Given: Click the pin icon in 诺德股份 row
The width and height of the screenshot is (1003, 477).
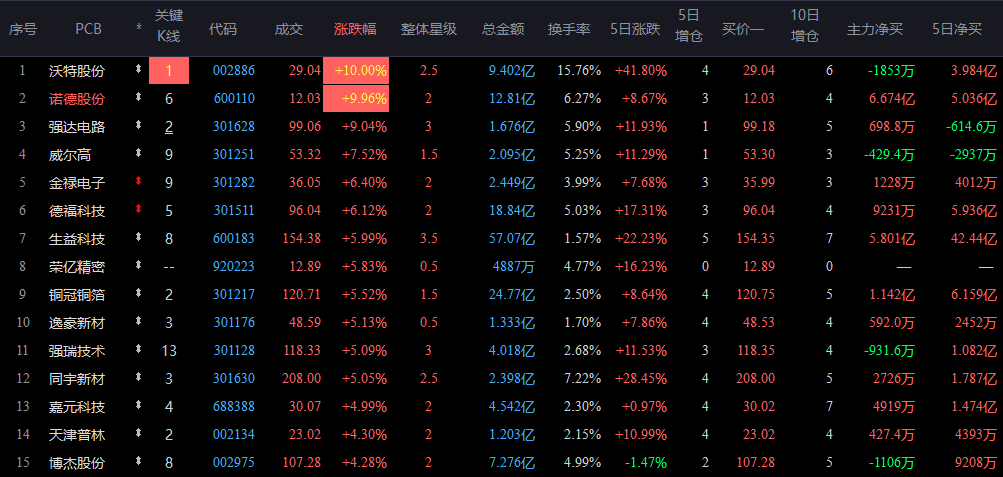Looking at the screenshot, I should click(138, 98).
